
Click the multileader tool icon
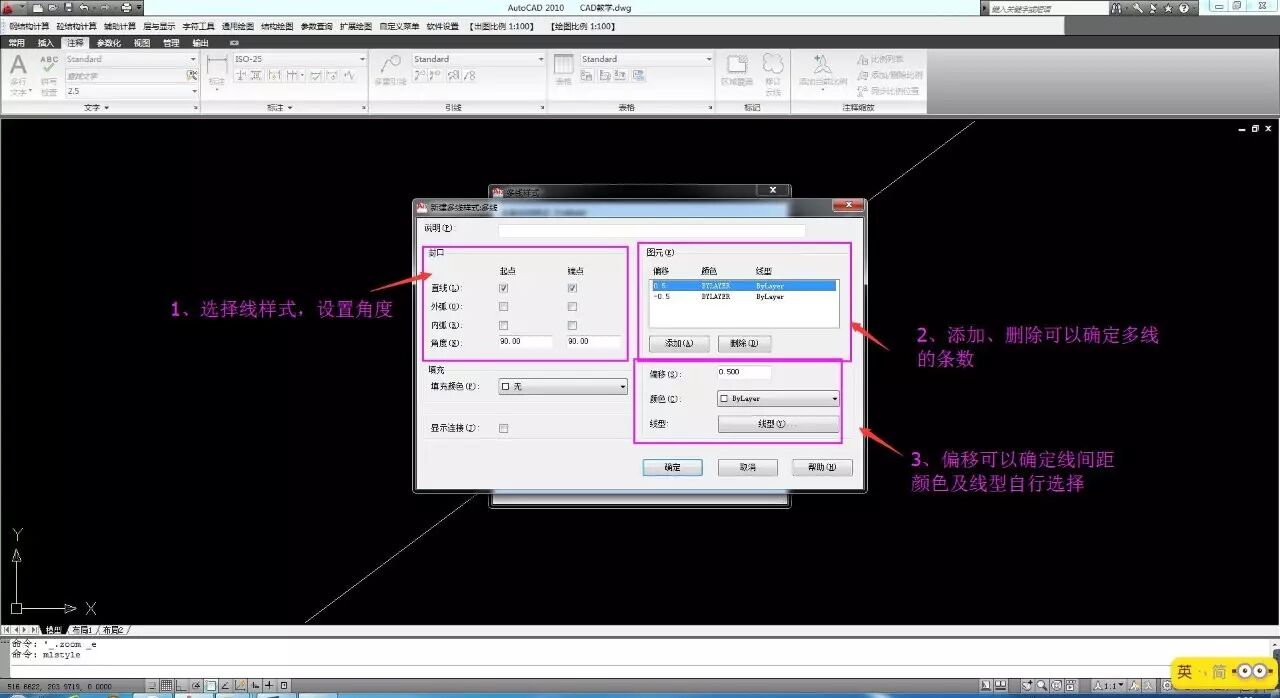tap(390, 65)
